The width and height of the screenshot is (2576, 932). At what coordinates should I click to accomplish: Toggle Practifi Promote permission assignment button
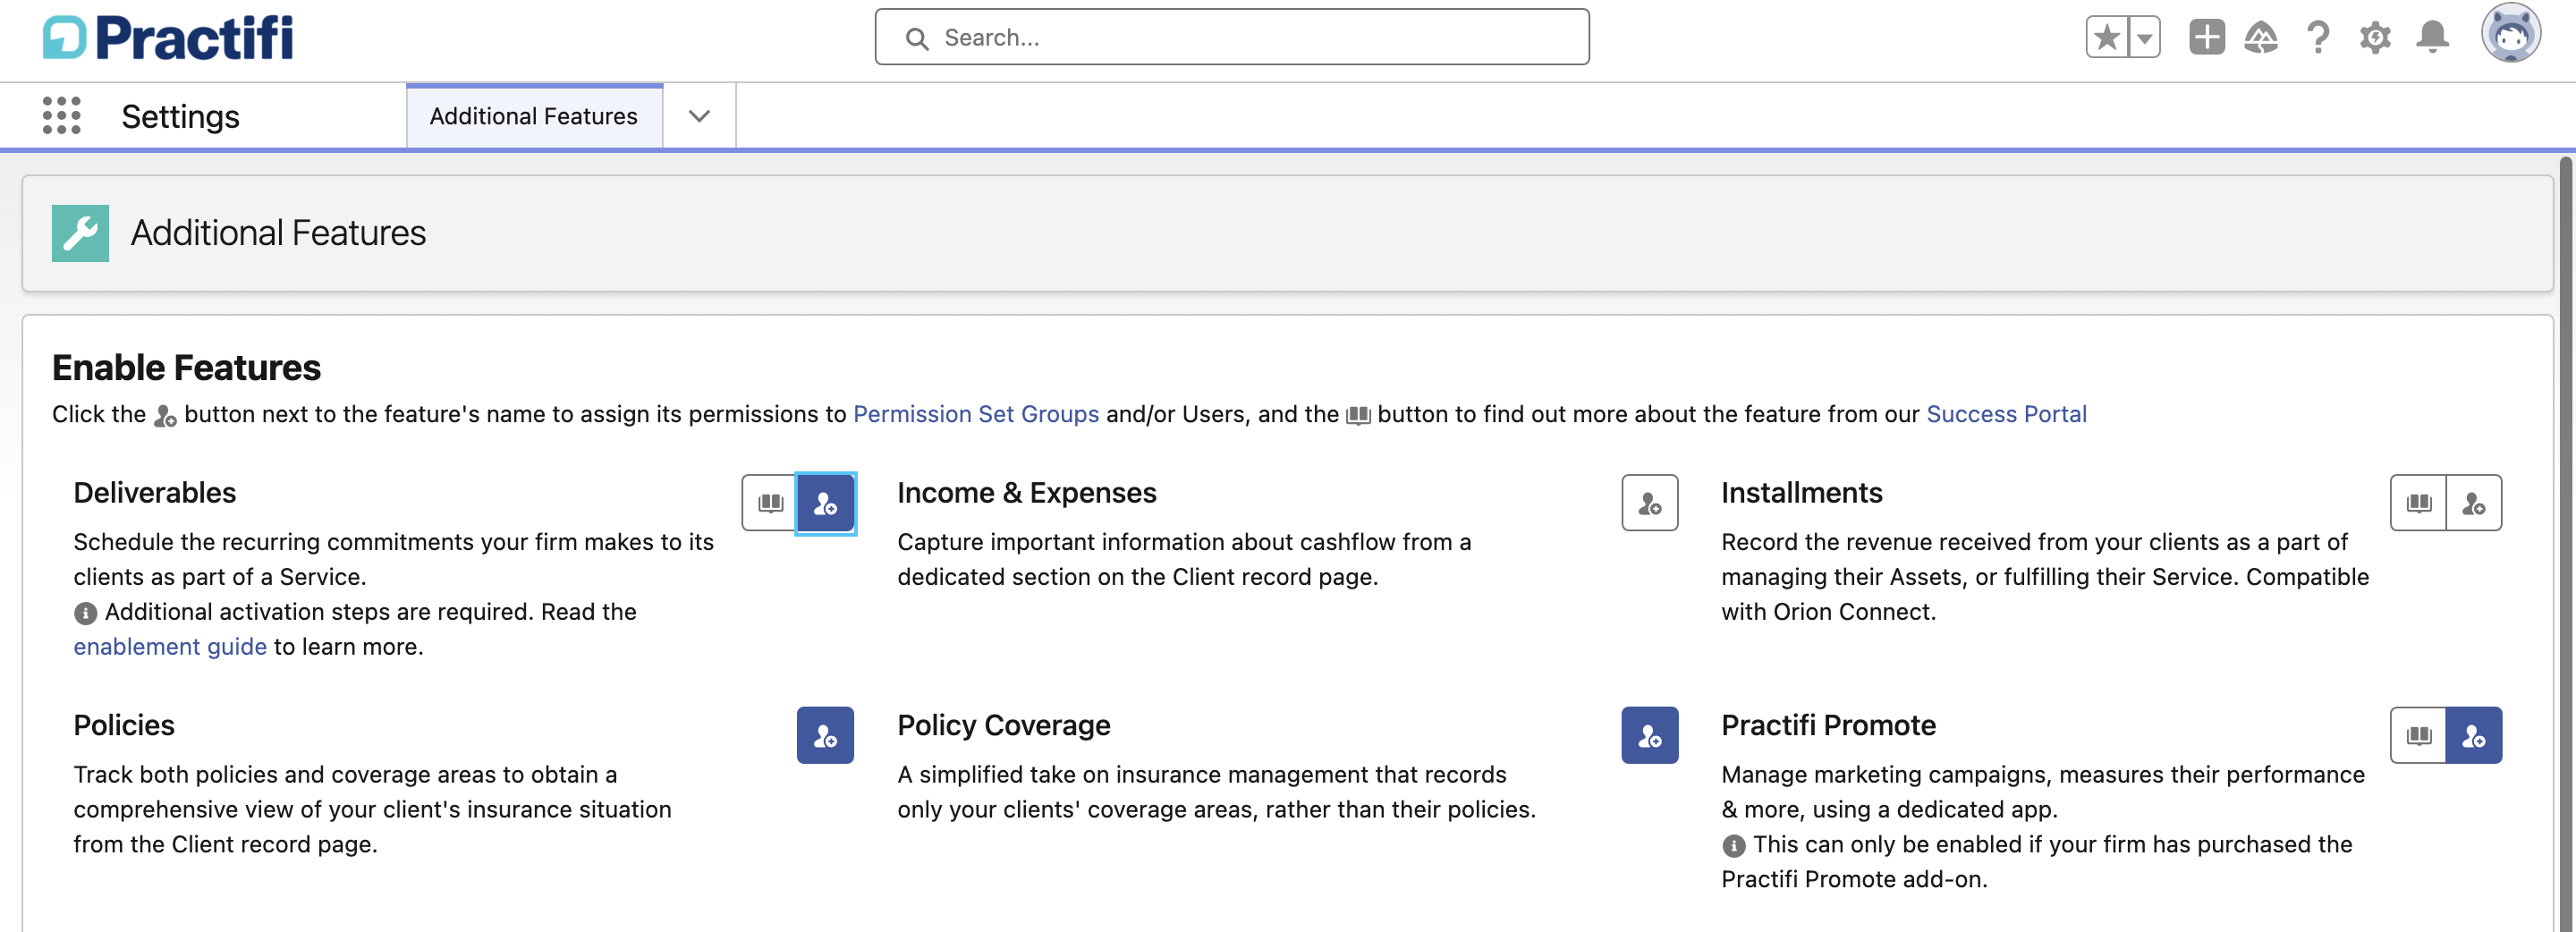2473,736
